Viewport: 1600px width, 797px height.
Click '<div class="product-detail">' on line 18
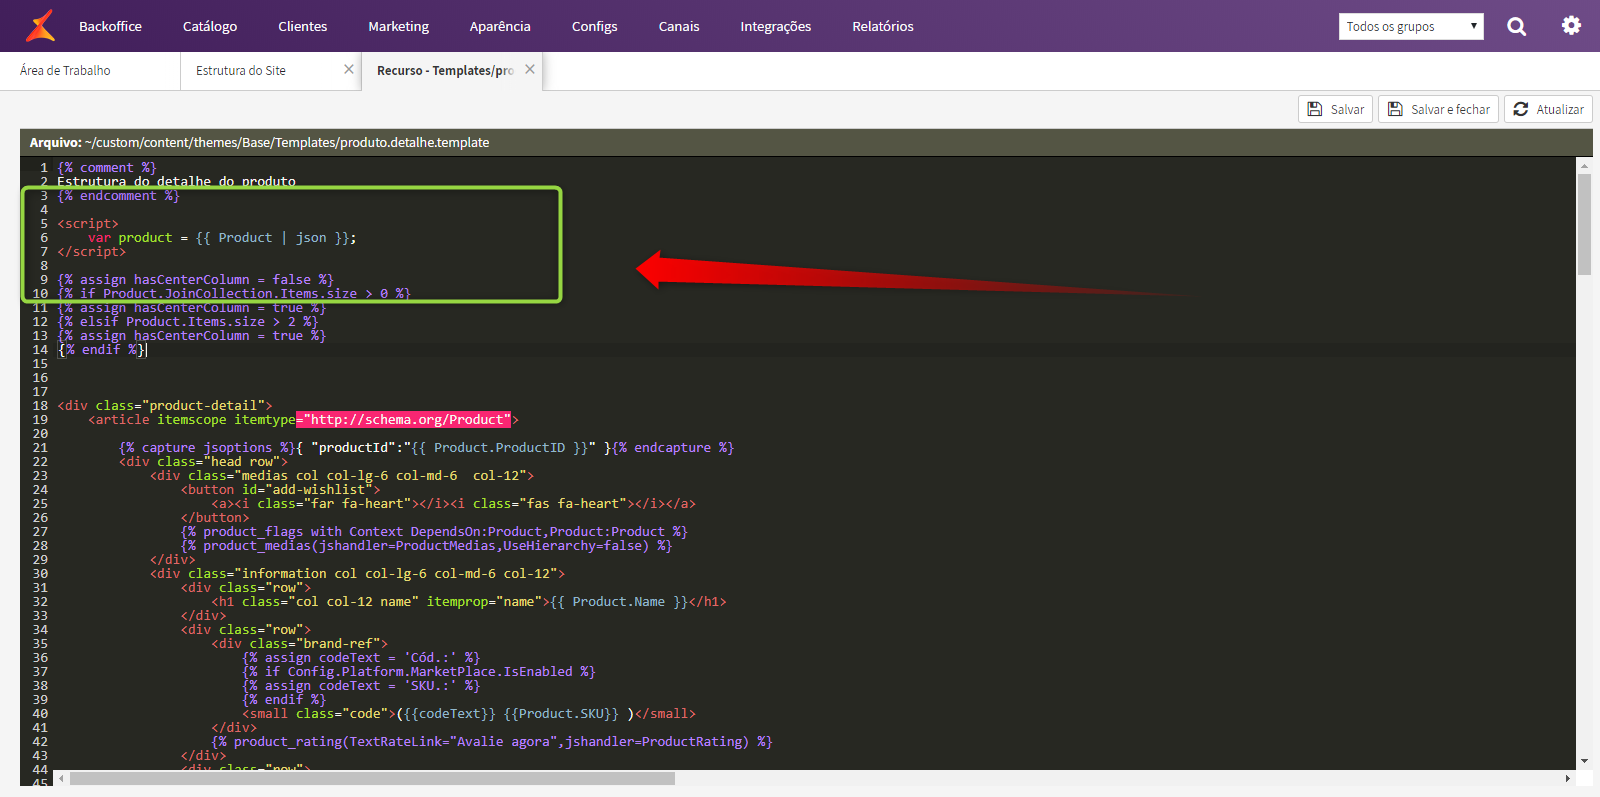point(165,405)
